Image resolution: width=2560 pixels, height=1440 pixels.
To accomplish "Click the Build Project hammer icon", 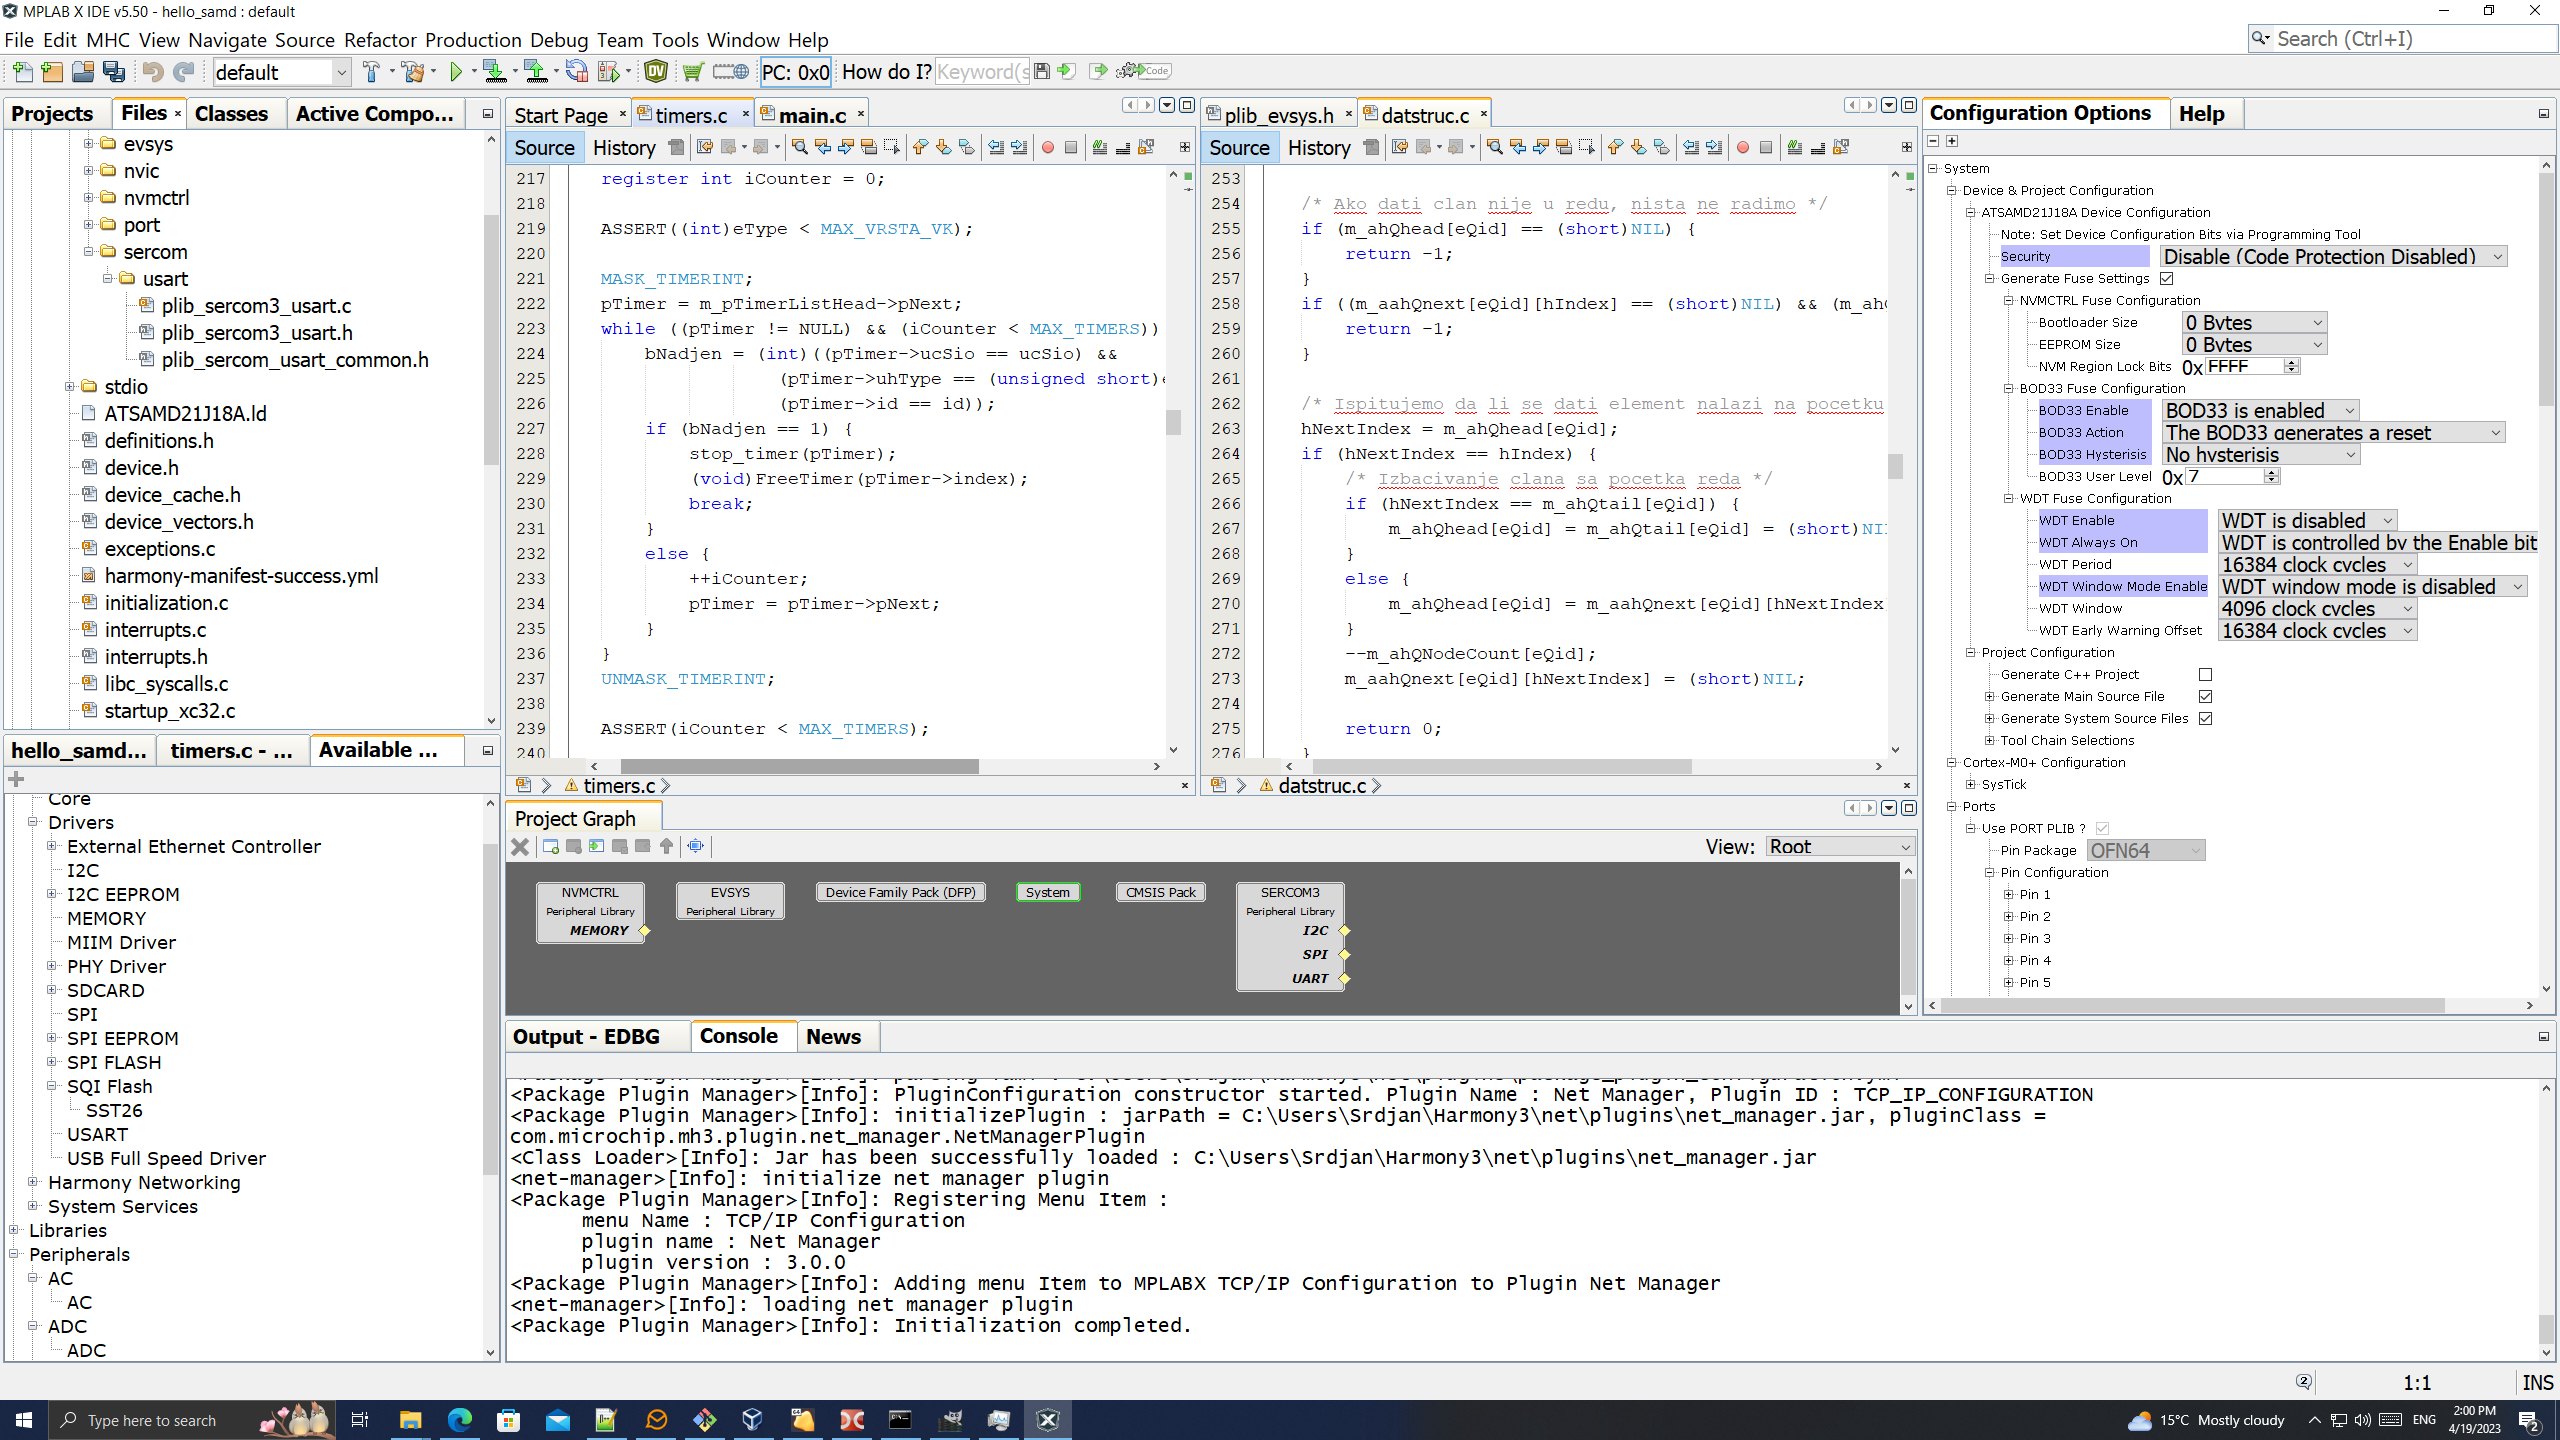I will pyautogui.click(x=371, y=71).
